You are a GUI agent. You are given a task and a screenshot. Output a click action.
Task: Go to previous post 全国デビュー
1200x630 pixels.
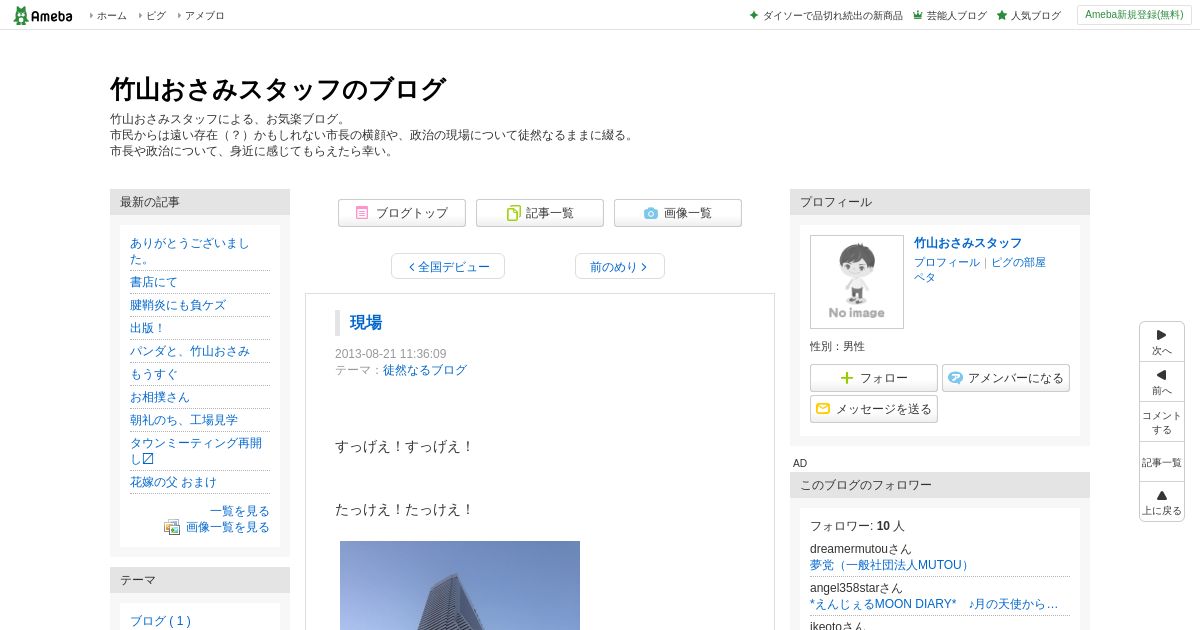[x=448, y=266]
